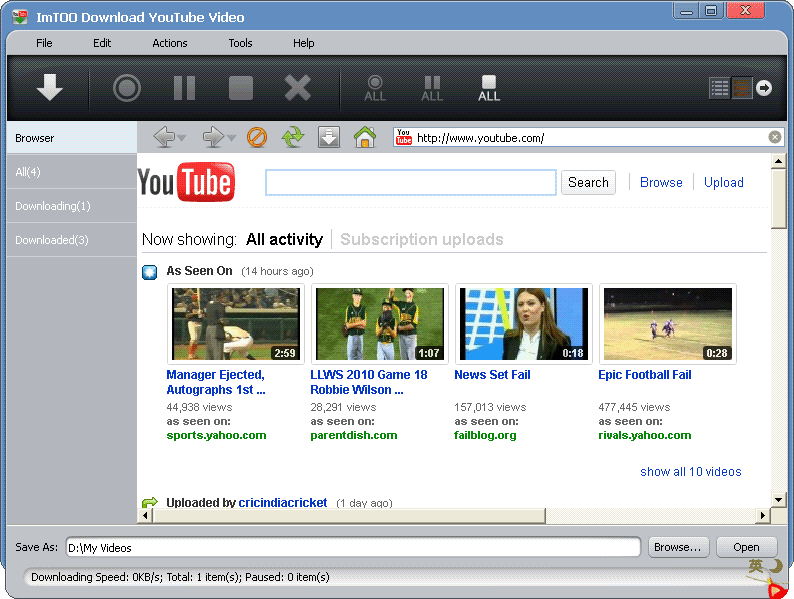Open the Edit menu
The image size is (794, 599).
pyautogui.click(x=102, y=43)
